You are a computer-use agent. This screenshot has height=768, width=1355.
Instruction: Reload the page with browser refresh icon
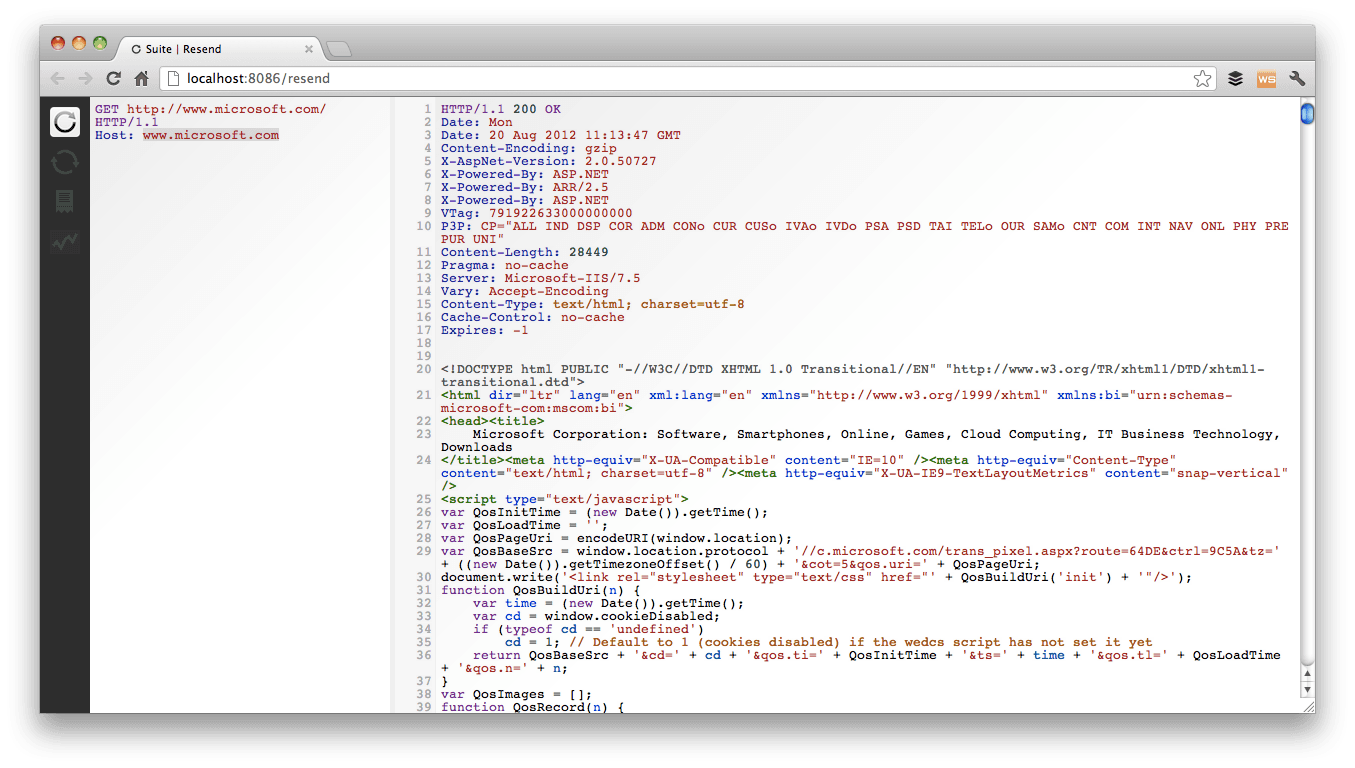pos(114,78)
